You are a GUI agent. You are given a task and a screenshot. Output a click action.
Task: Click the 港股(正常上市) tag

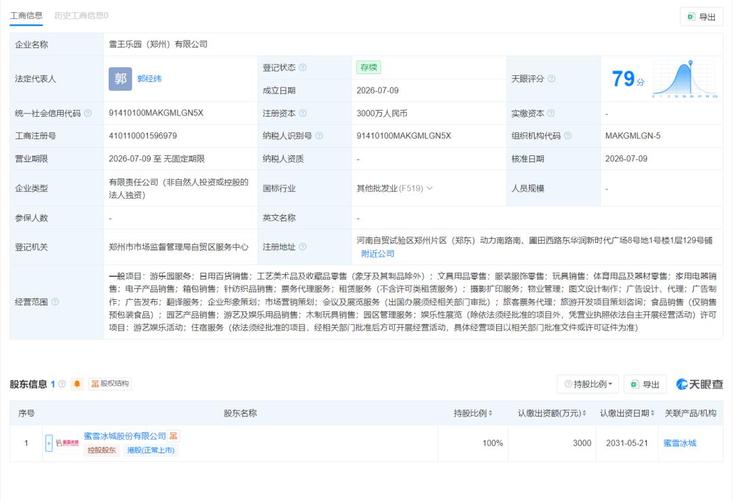coord(151,450)
